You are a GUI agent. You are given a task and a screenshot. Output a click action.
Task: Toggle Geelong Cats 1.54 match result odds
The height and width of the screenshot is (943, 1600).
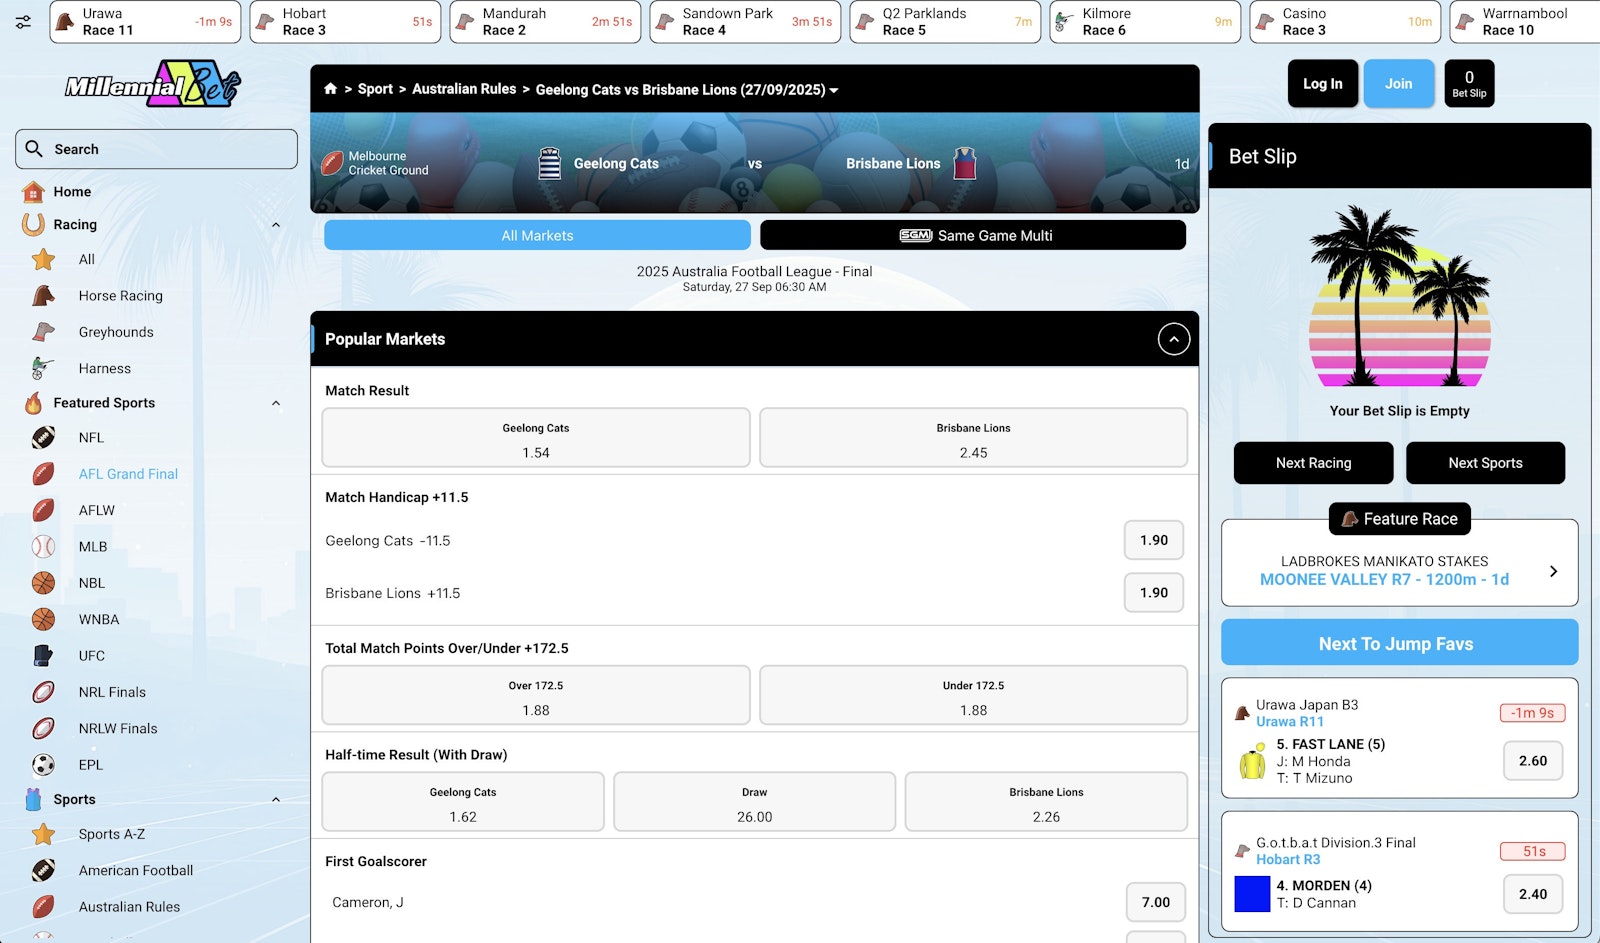click(x=535, y=437)
